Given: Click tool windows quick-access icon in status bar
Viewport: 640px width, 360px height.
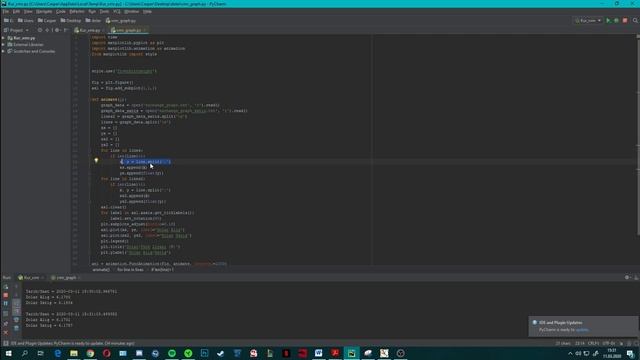Looking at the screenshot, I should click(6, 343).
